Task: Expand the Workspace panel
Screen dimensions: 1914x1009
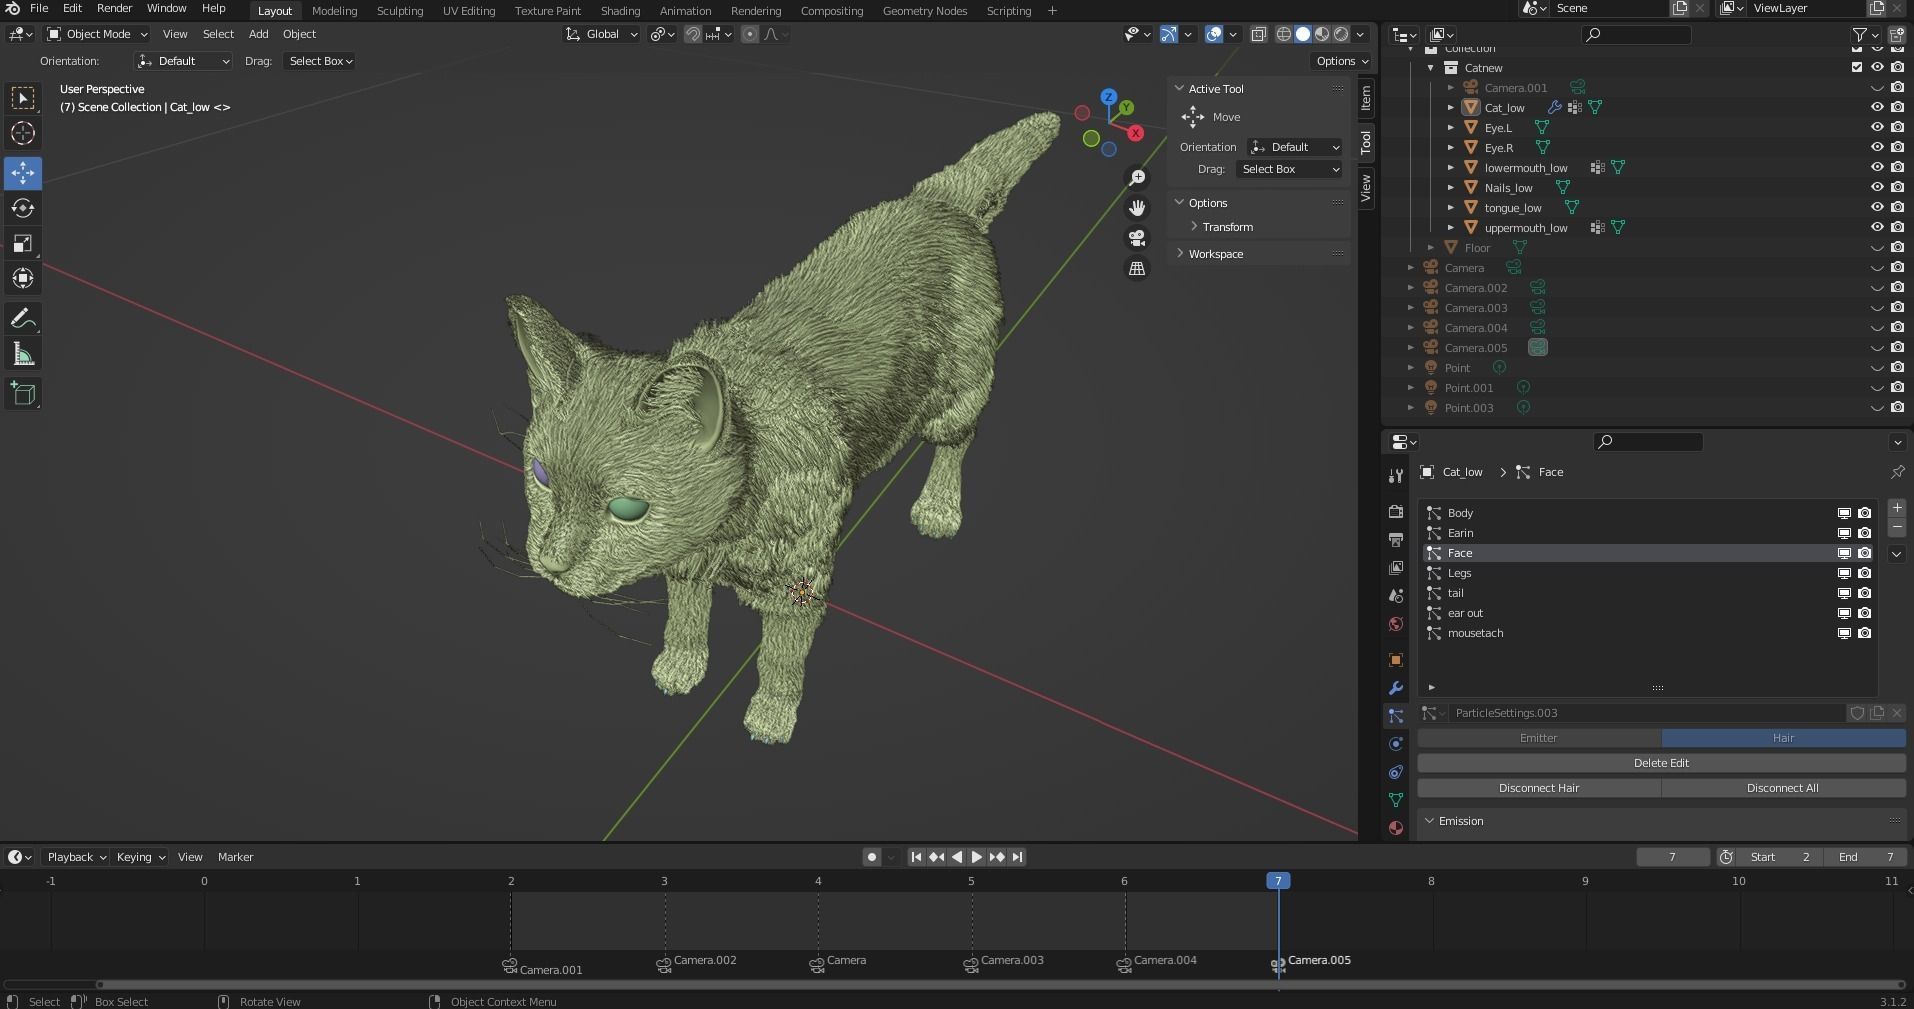Action: pyautogui.click(x=1215, y=254)
